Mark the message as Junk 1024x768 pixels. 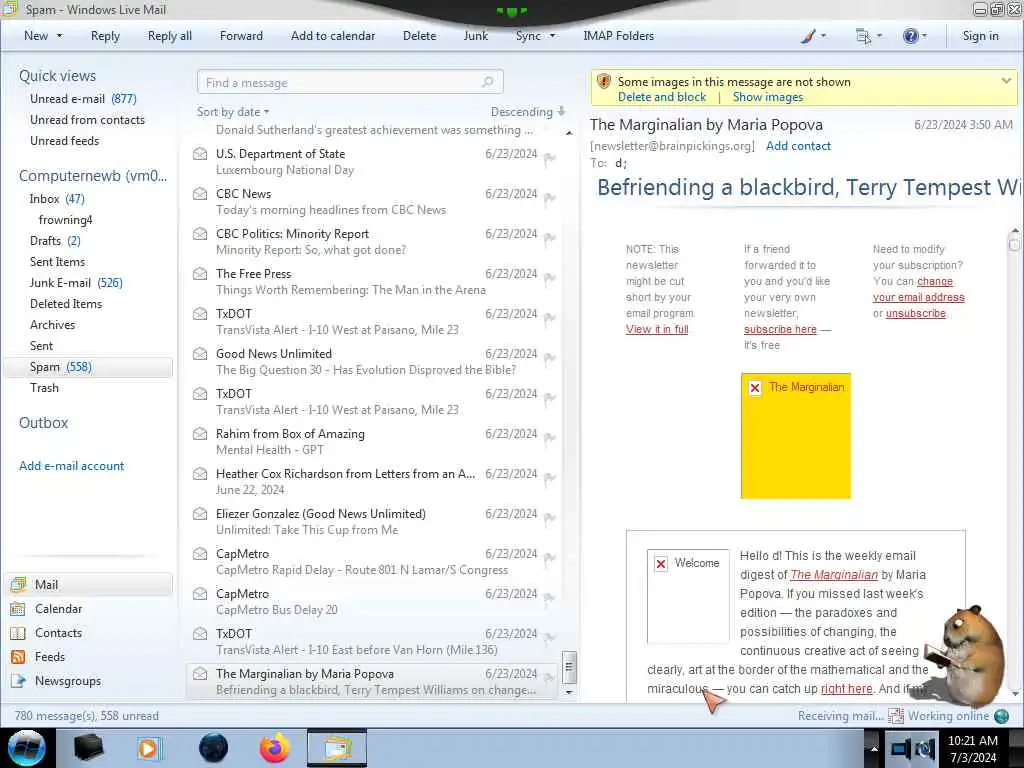click(475, 36)
